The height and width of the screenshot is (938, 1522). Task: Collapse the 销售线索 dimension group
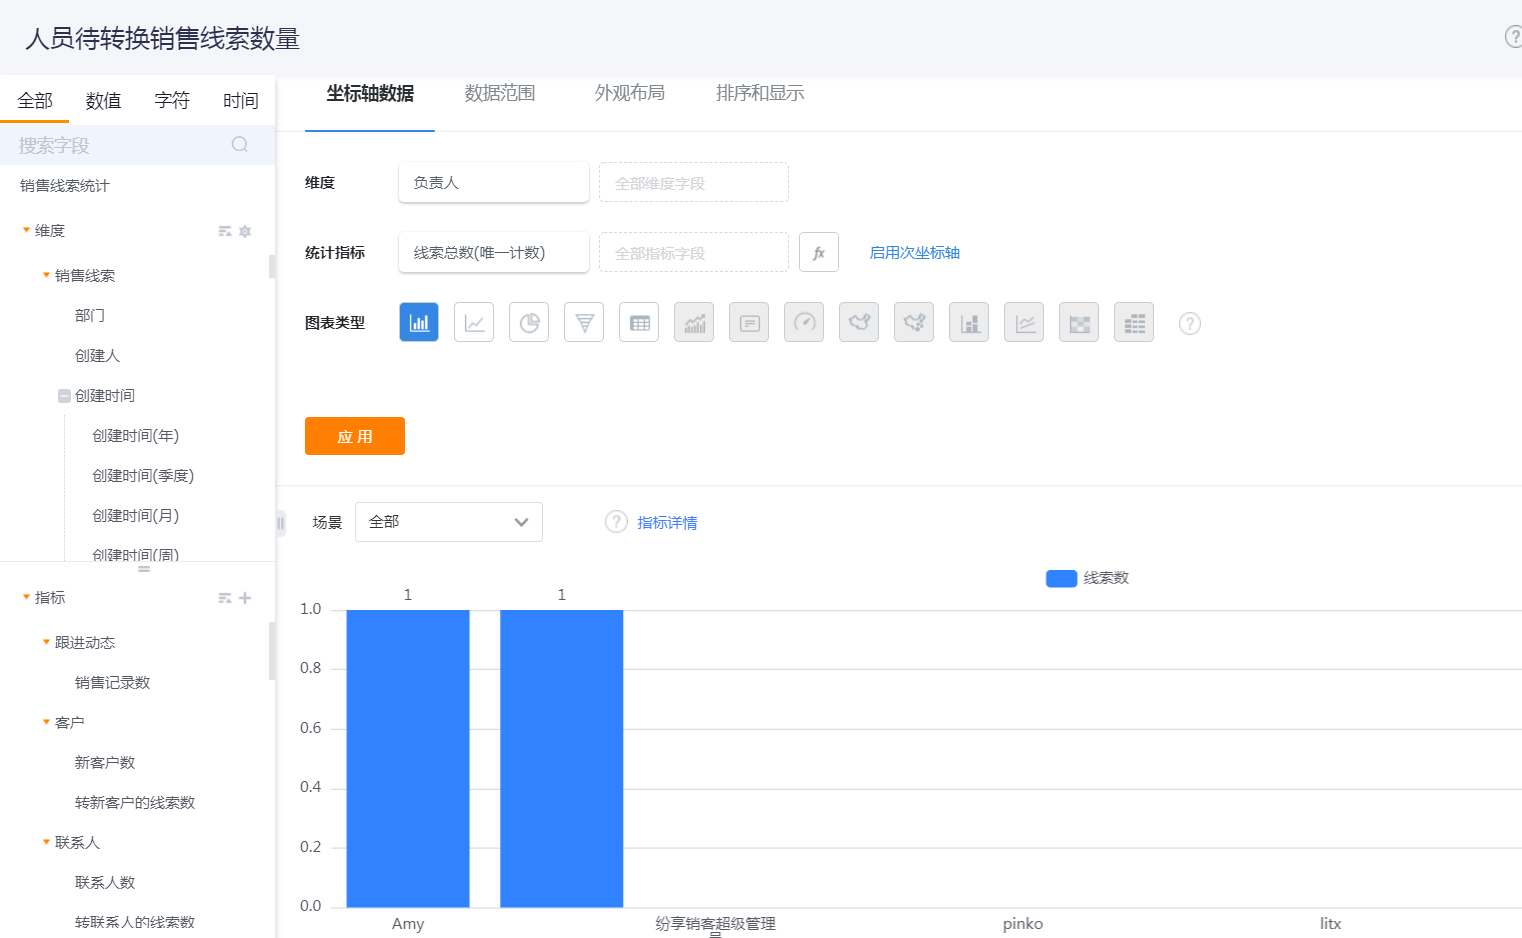46,275
